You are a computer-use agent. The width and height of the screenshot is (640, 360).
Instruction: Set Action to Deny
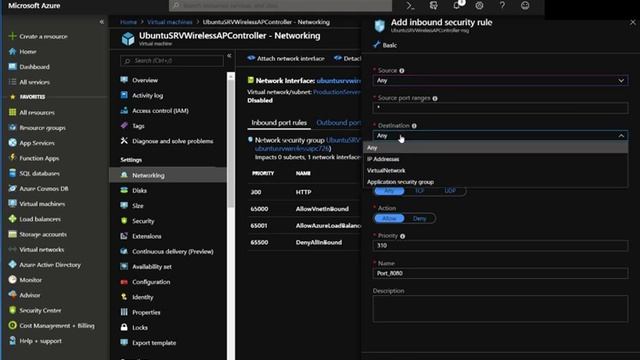click(419, 218)
